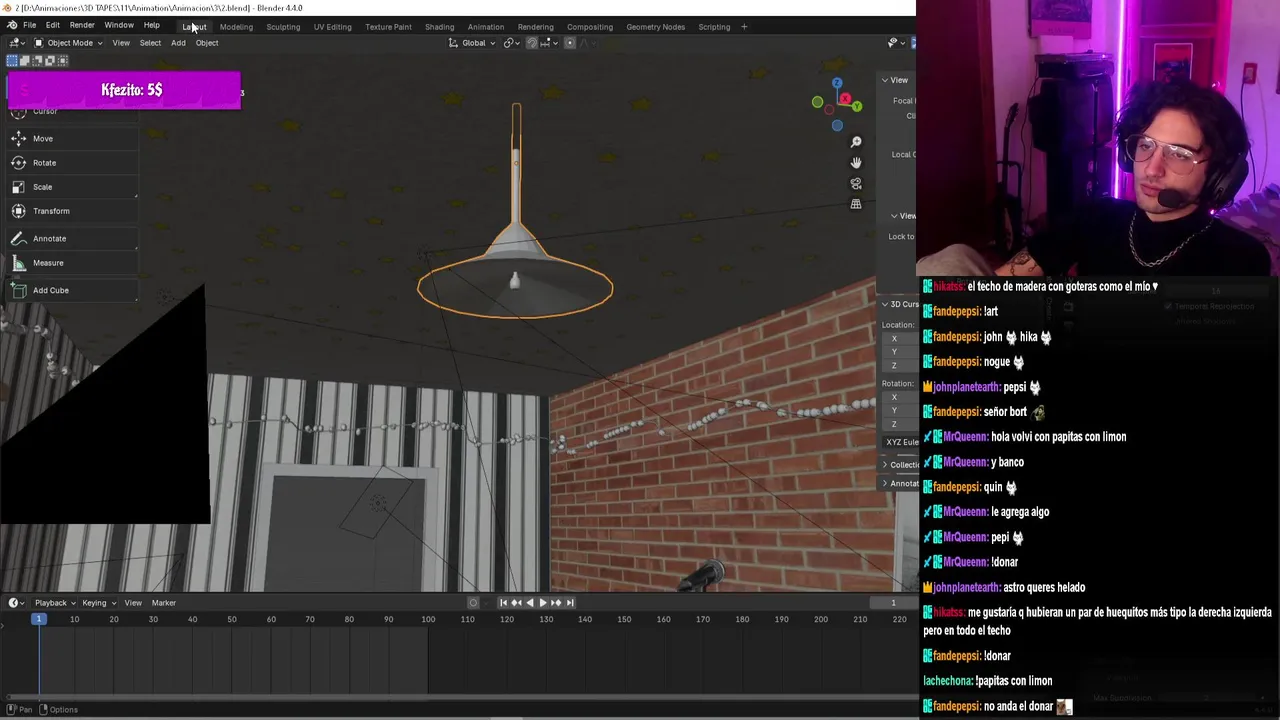Click the blue Z axis gizmo ball
1280x720 pixels.
pos(837,83)
